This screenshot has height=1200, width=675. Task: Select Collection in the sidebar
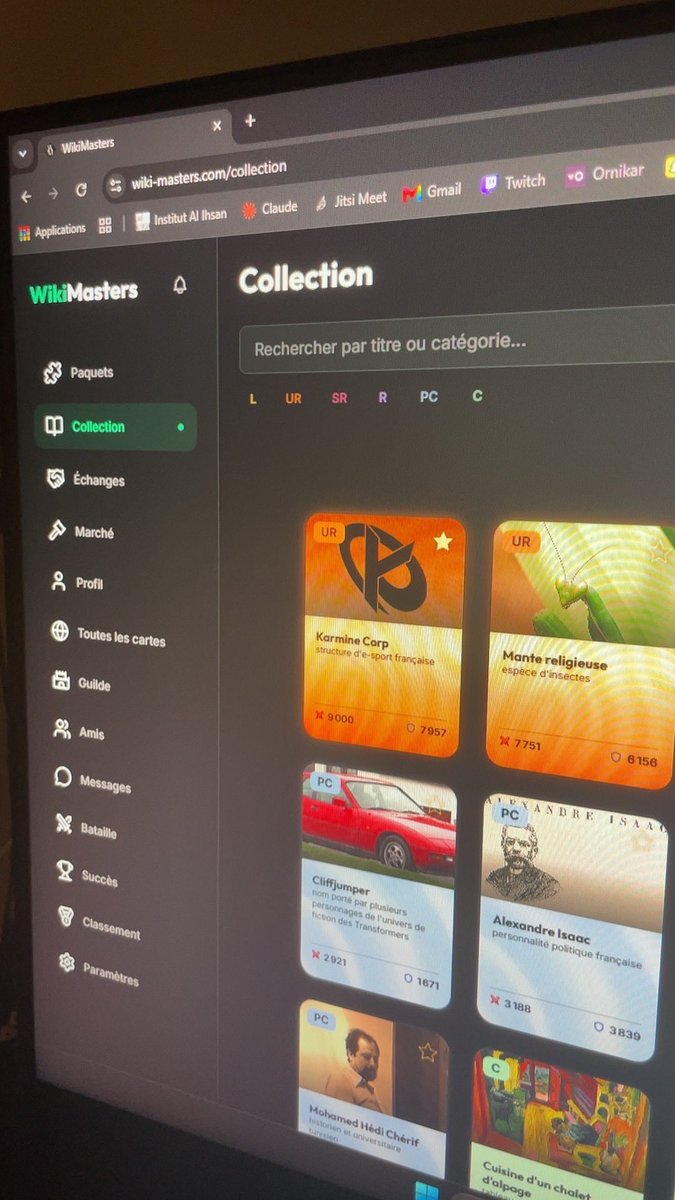tap(115, 427)
